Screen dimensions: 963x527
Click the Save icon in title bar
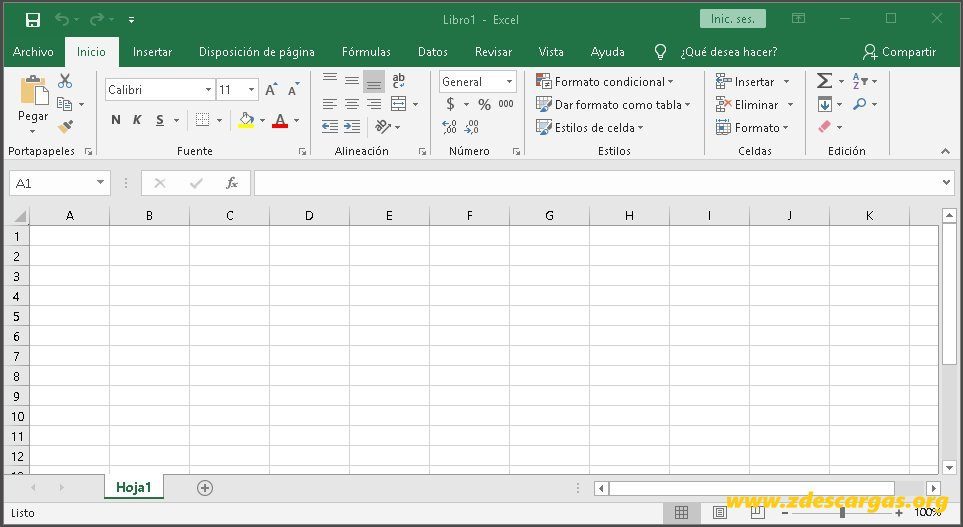33,20
